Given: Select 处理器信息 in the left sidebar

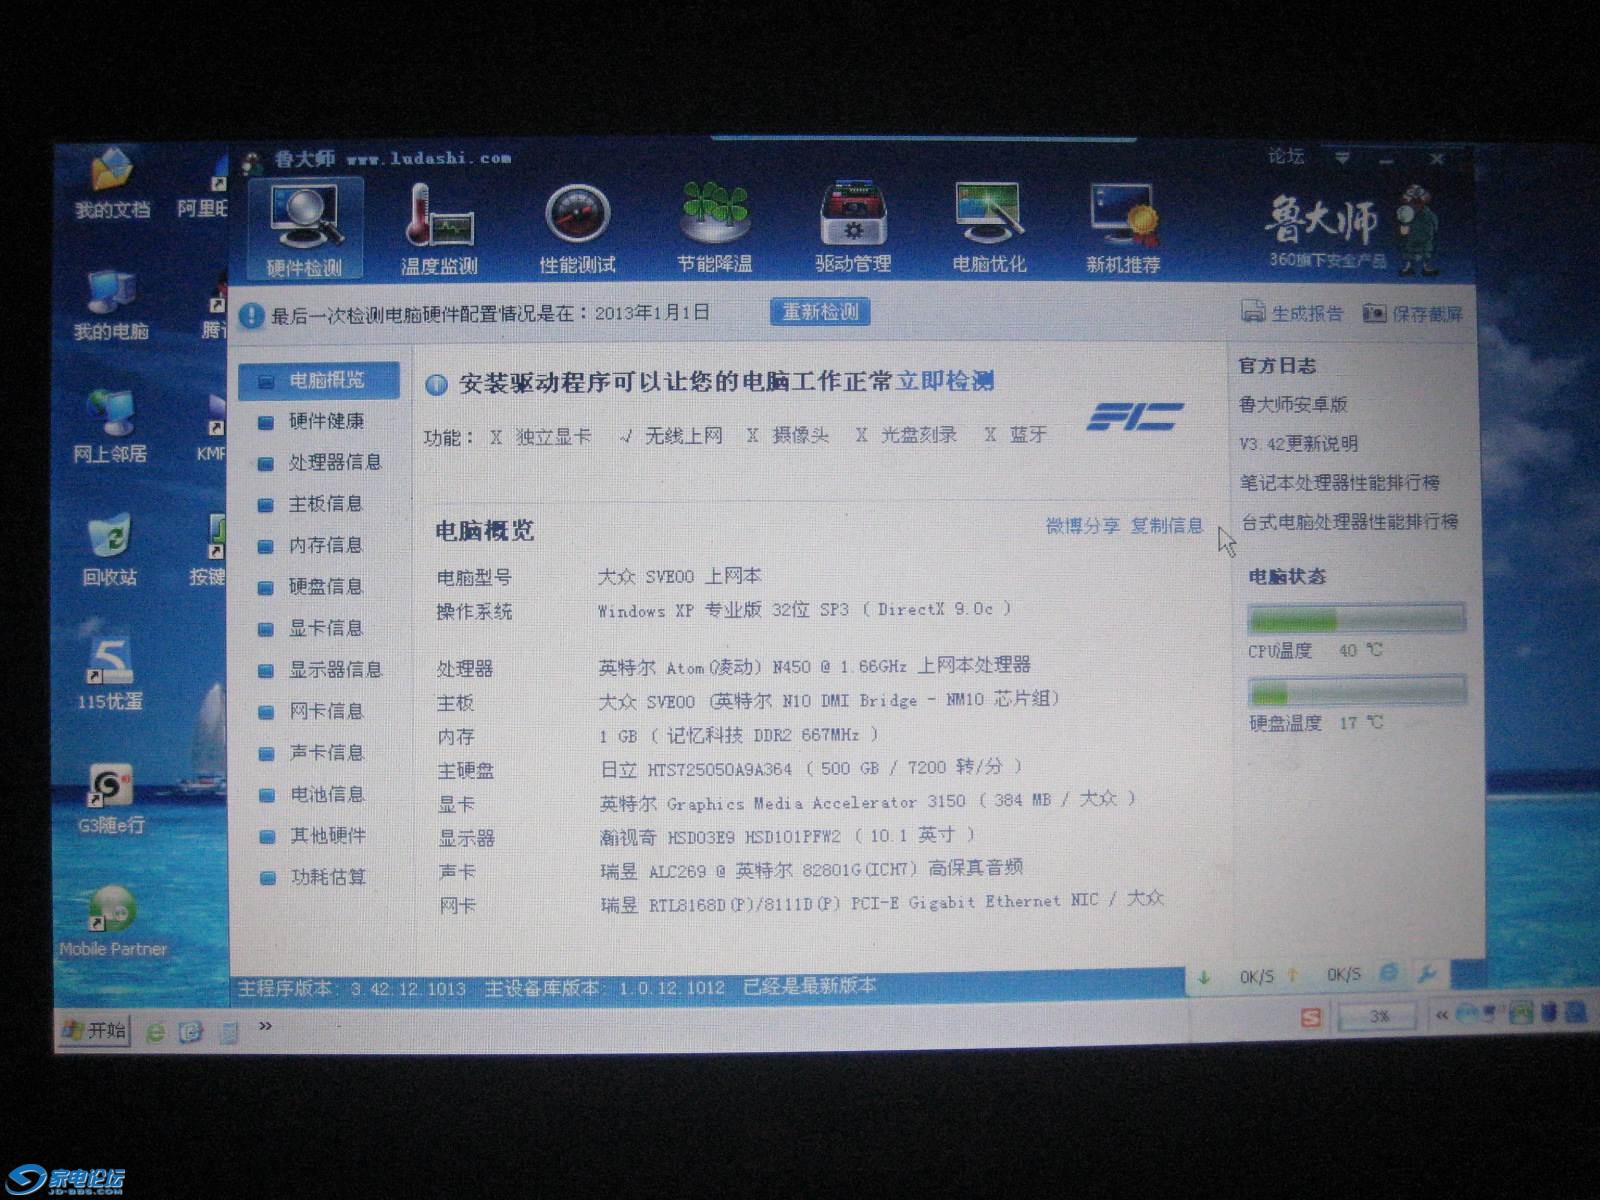Looking at the screenshot, I should 334,462.
